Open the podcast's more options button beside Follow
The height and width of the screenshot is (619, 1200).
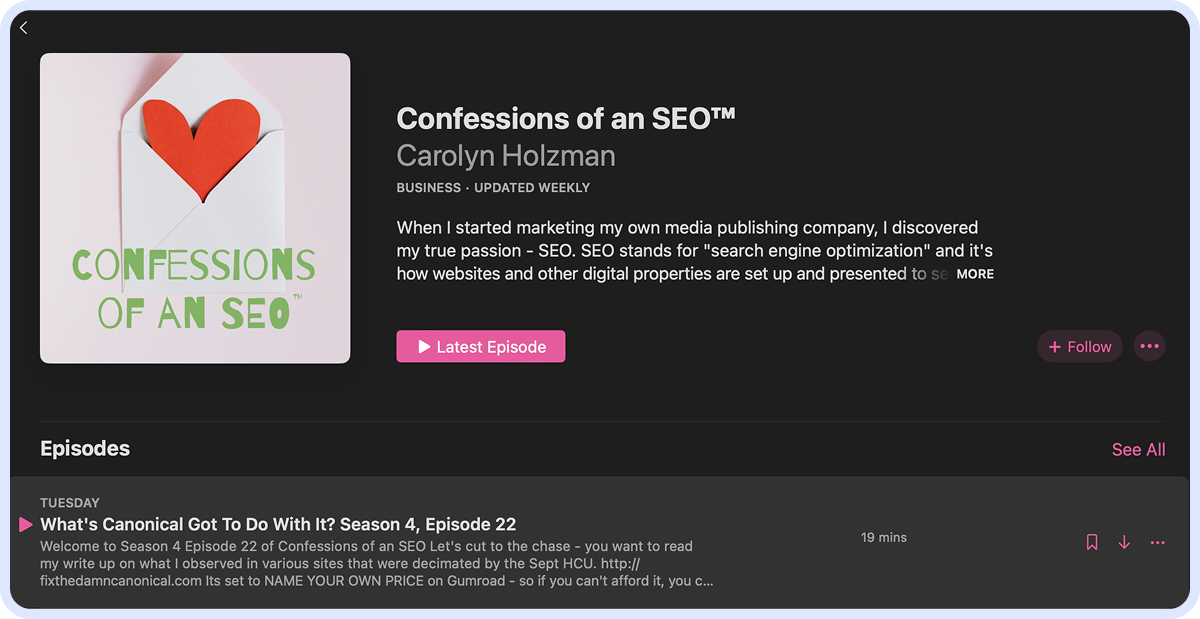pyautogui.click(x=1149, y=347)
